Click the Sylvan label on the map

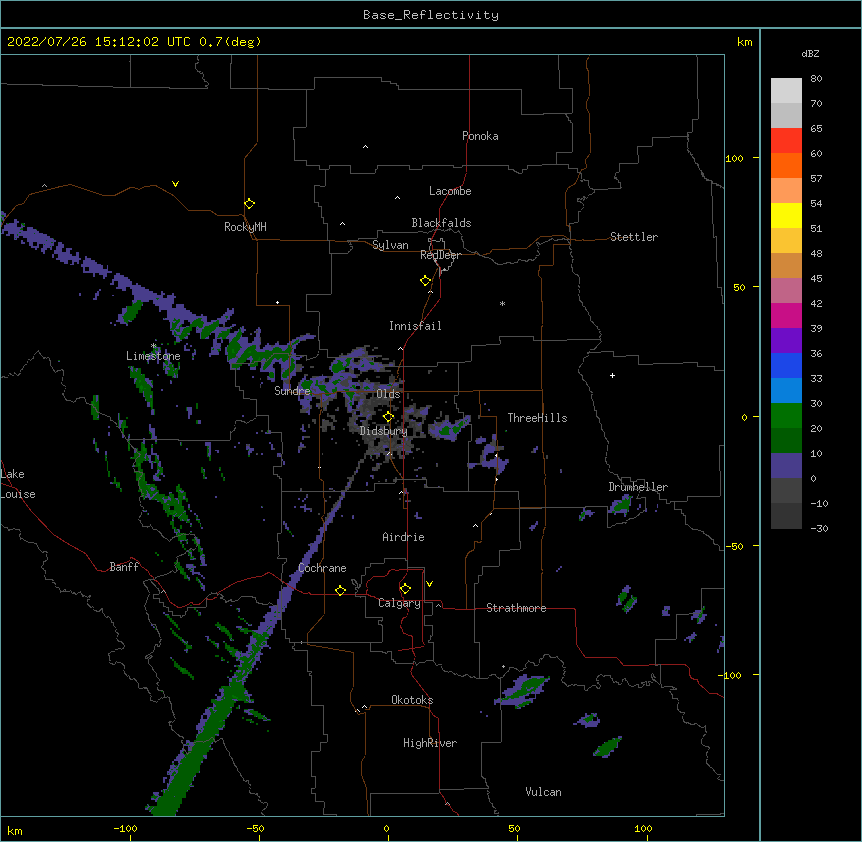point(390,245)
